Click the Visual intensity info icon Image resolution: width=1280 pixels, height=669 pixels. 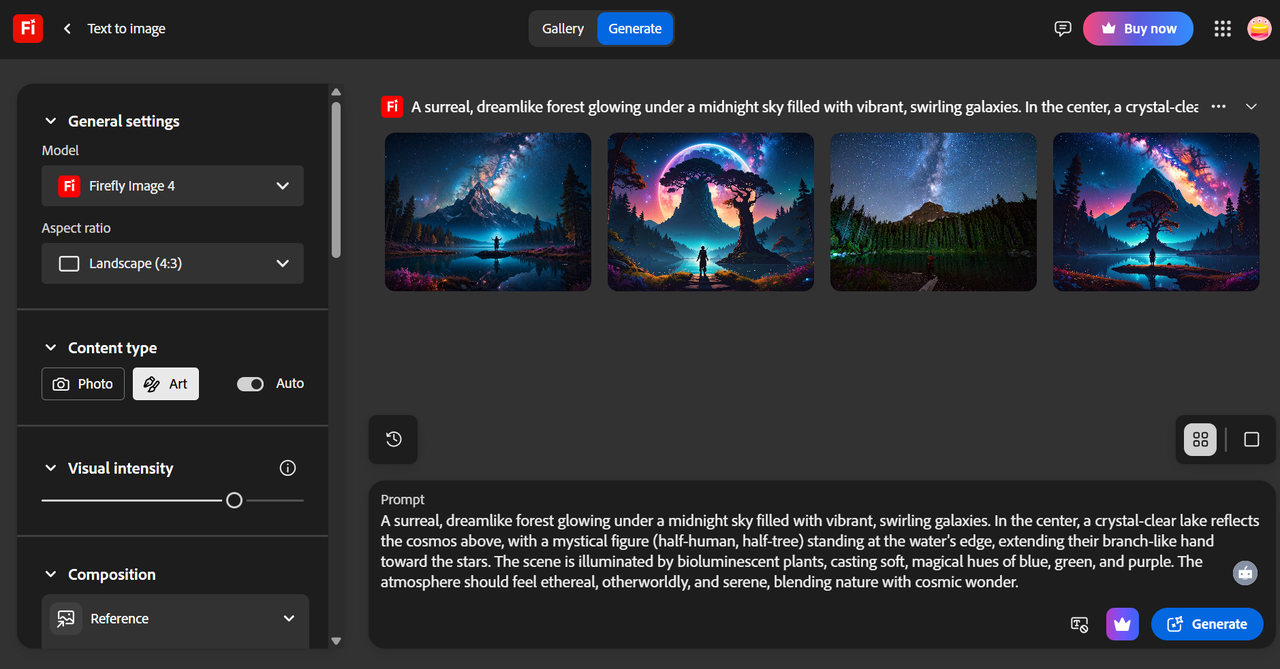288,468
